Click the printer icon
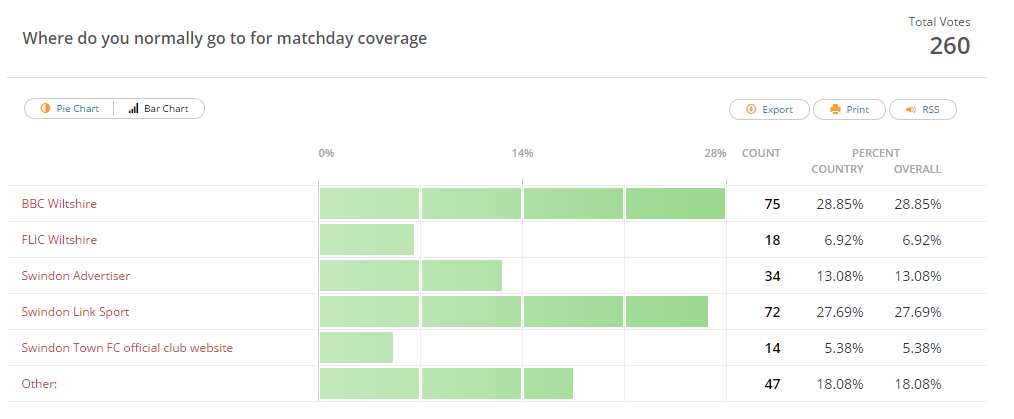1014x419 pixels. pyautogui.click(x=834, y=110)
